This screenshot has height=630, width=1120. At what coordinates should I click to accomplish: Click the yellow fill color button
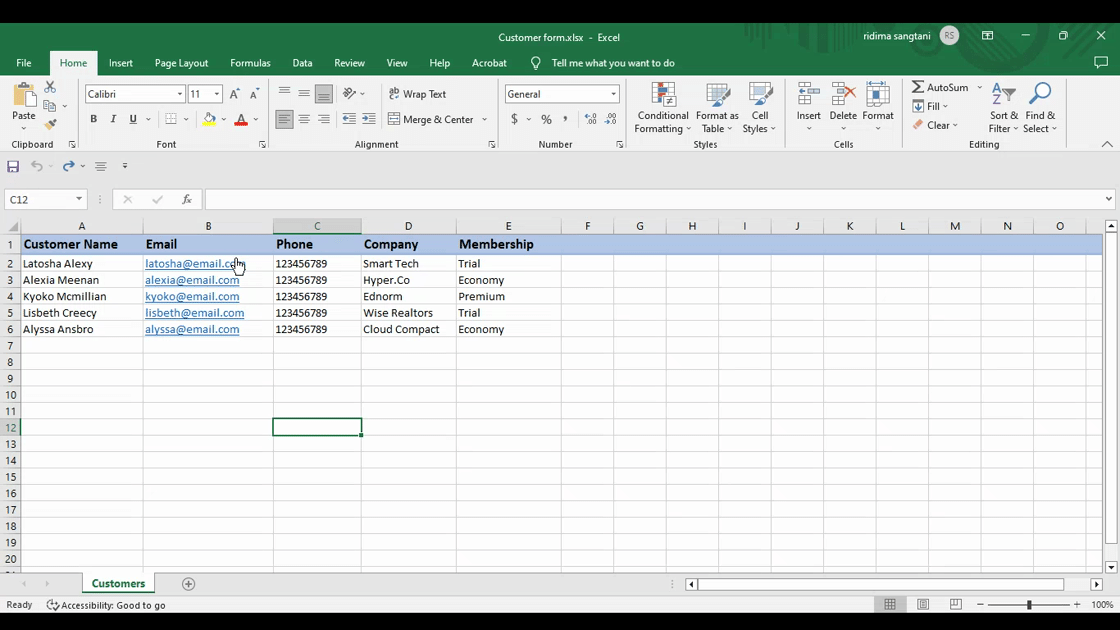[209, 119]
